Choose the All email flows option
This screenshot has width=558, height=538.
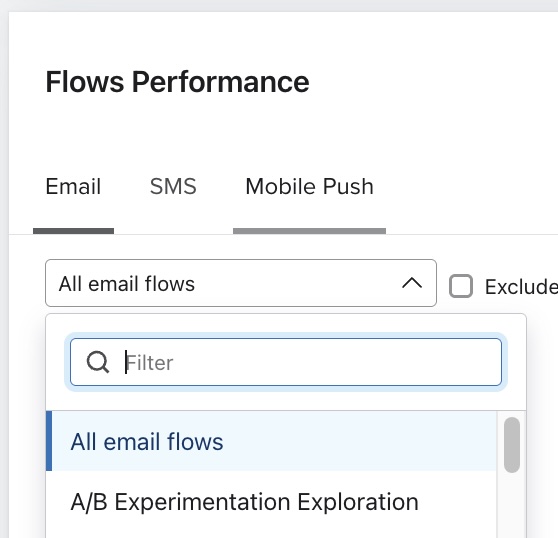[271, 441]
